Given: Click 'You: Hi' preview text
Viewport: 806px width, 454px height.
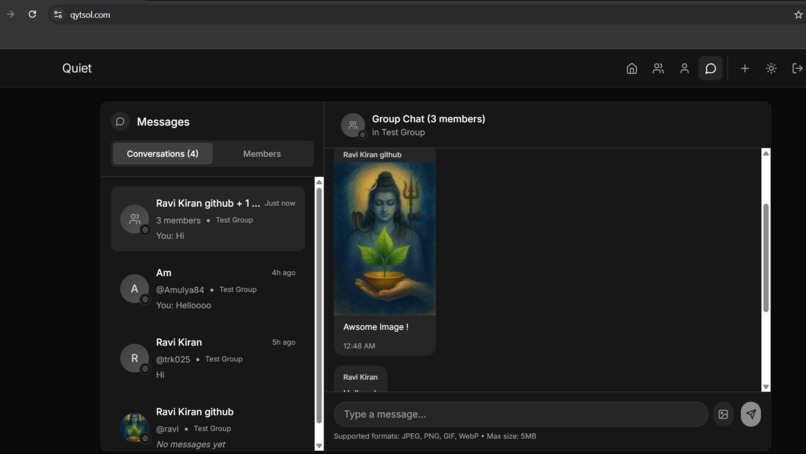Looking at the screenshot, I should click(x=170, y=236).
